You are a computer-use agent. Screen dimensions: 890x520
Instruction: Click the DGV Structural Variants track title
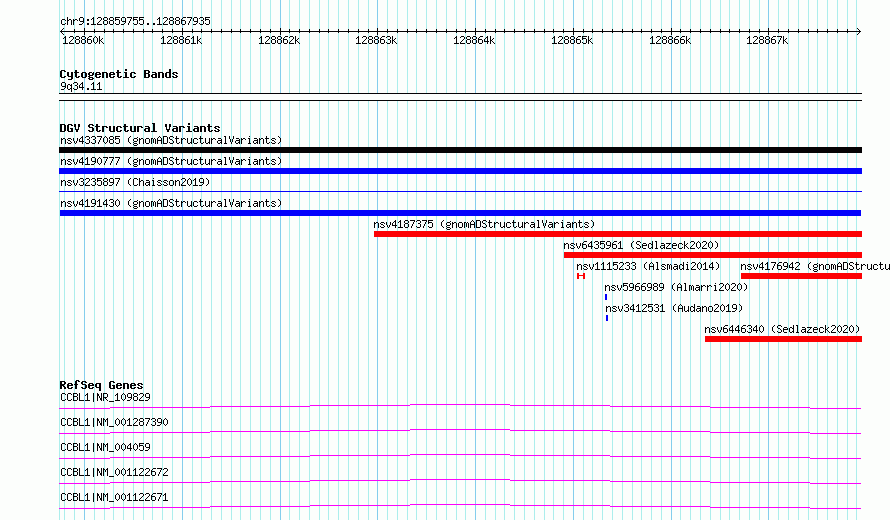(x=140, y=128)
